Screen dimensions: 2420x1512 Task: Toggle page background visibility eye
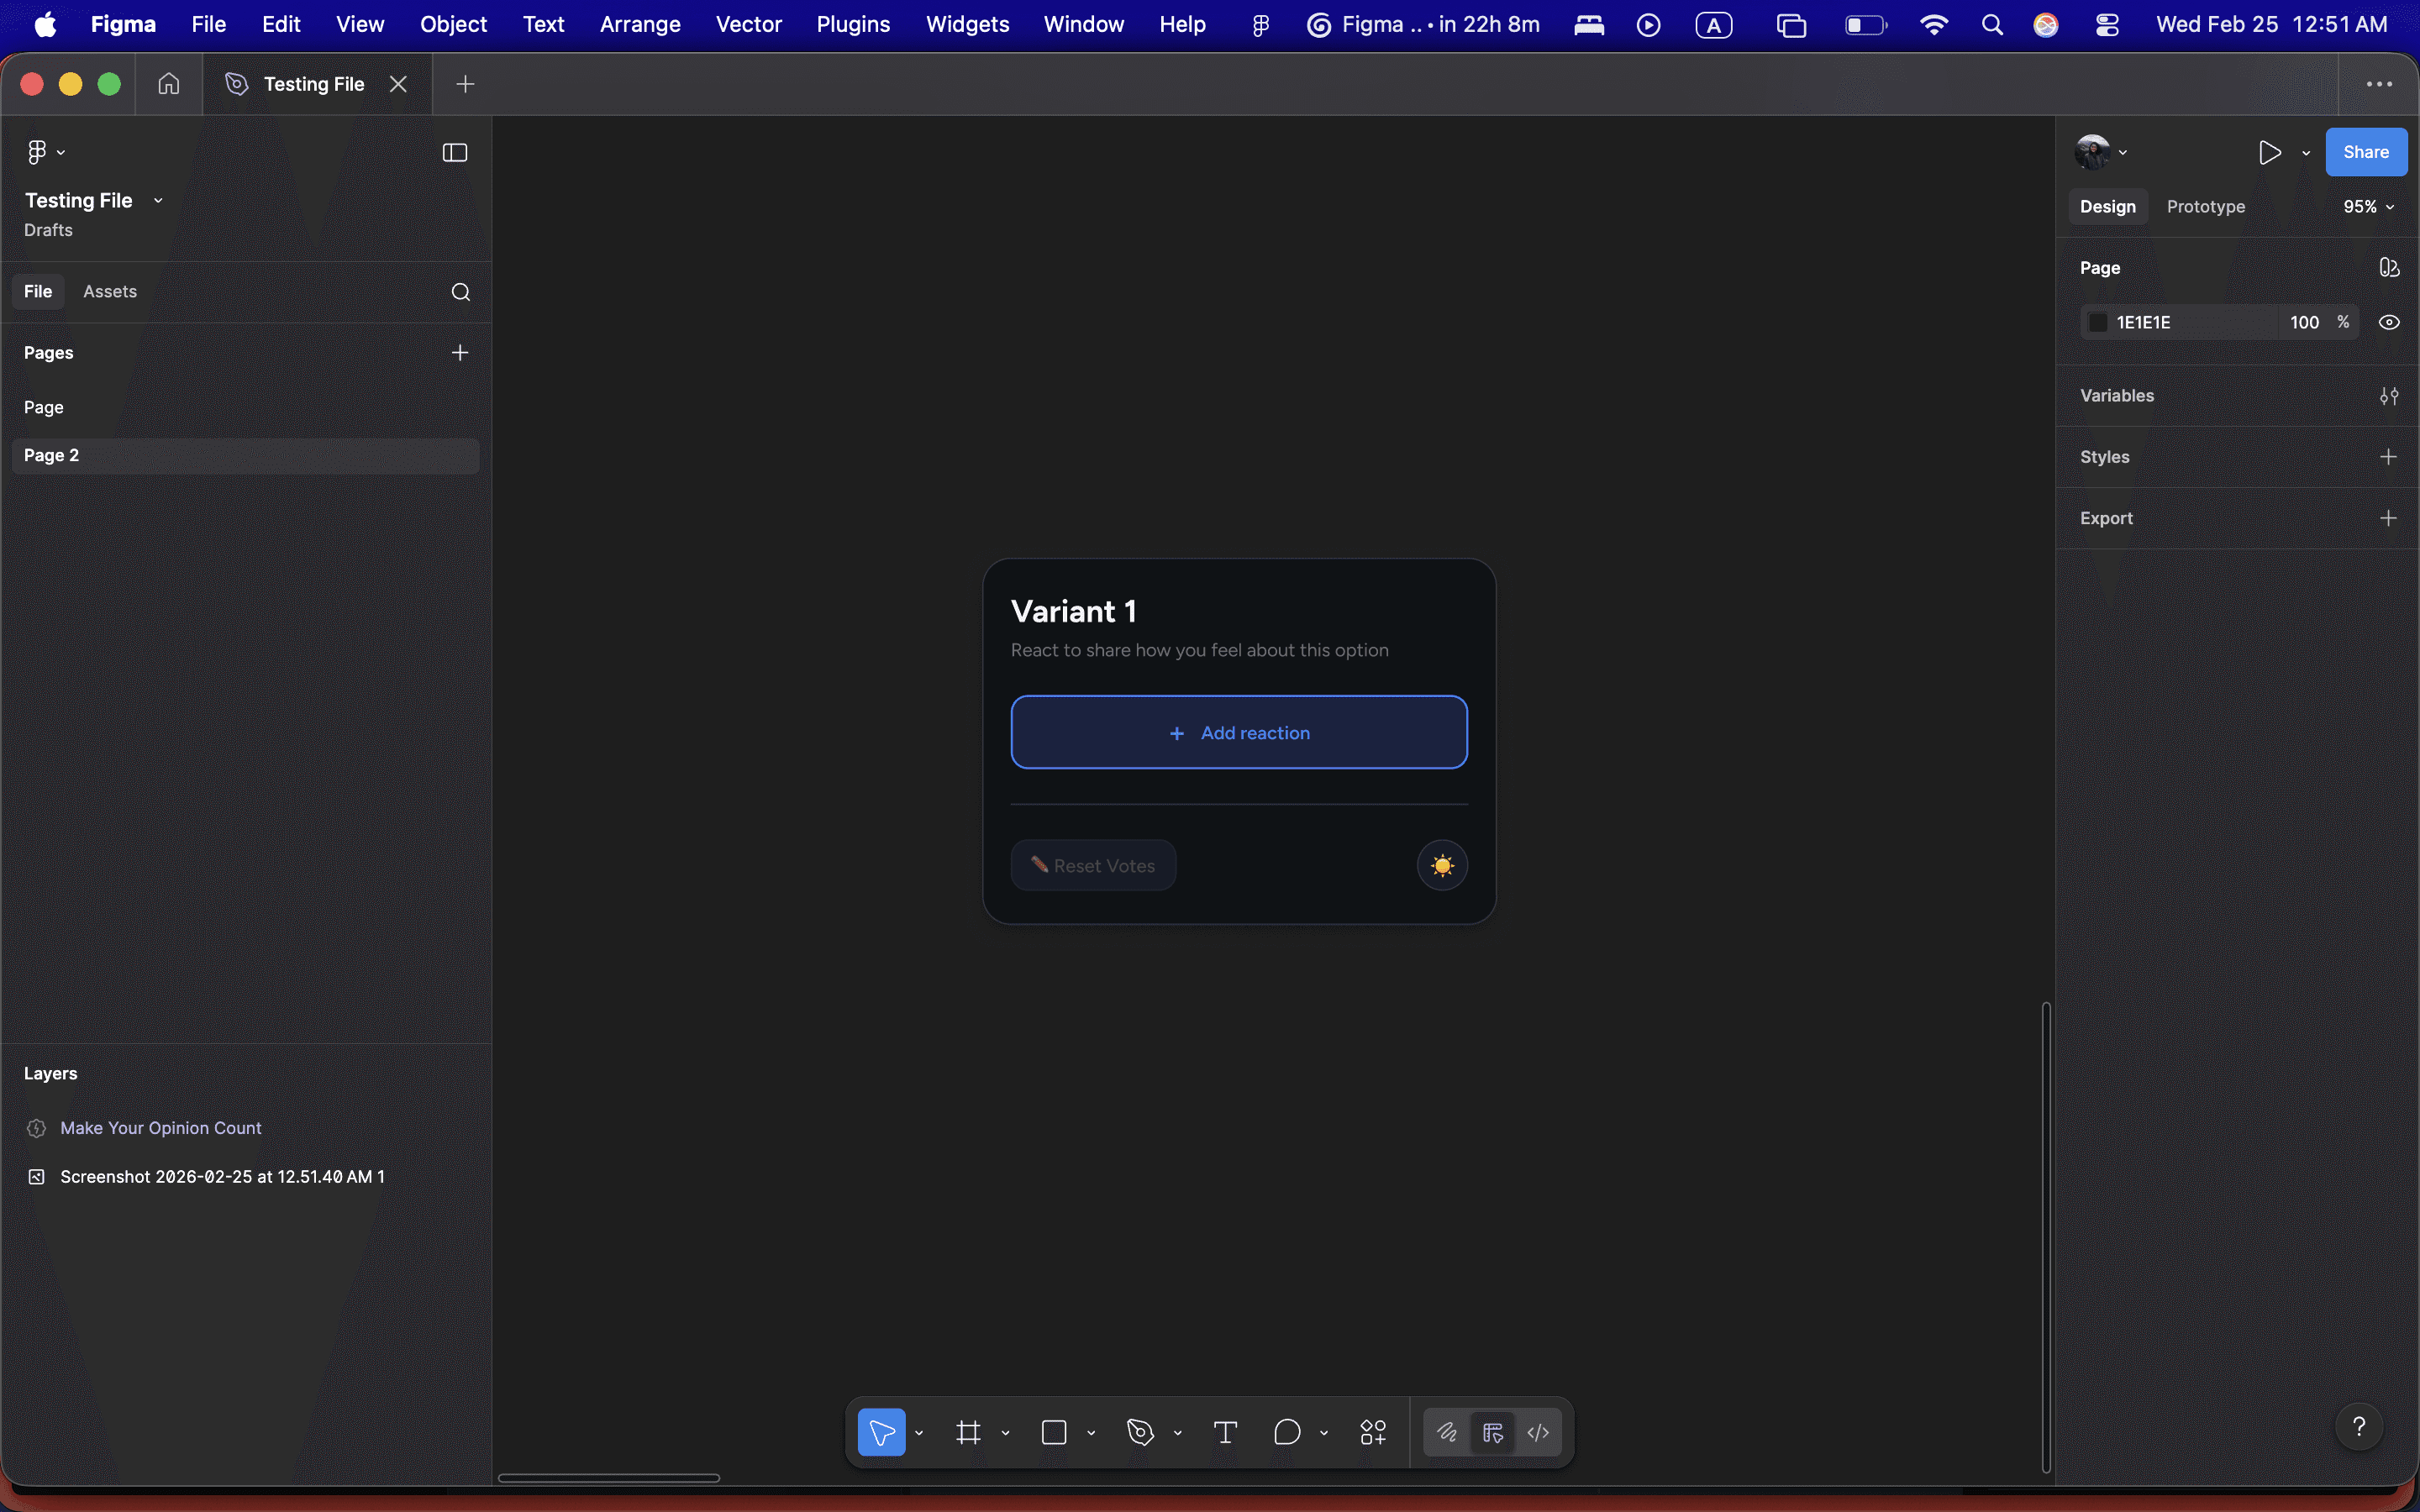(x=2388, y=322)
